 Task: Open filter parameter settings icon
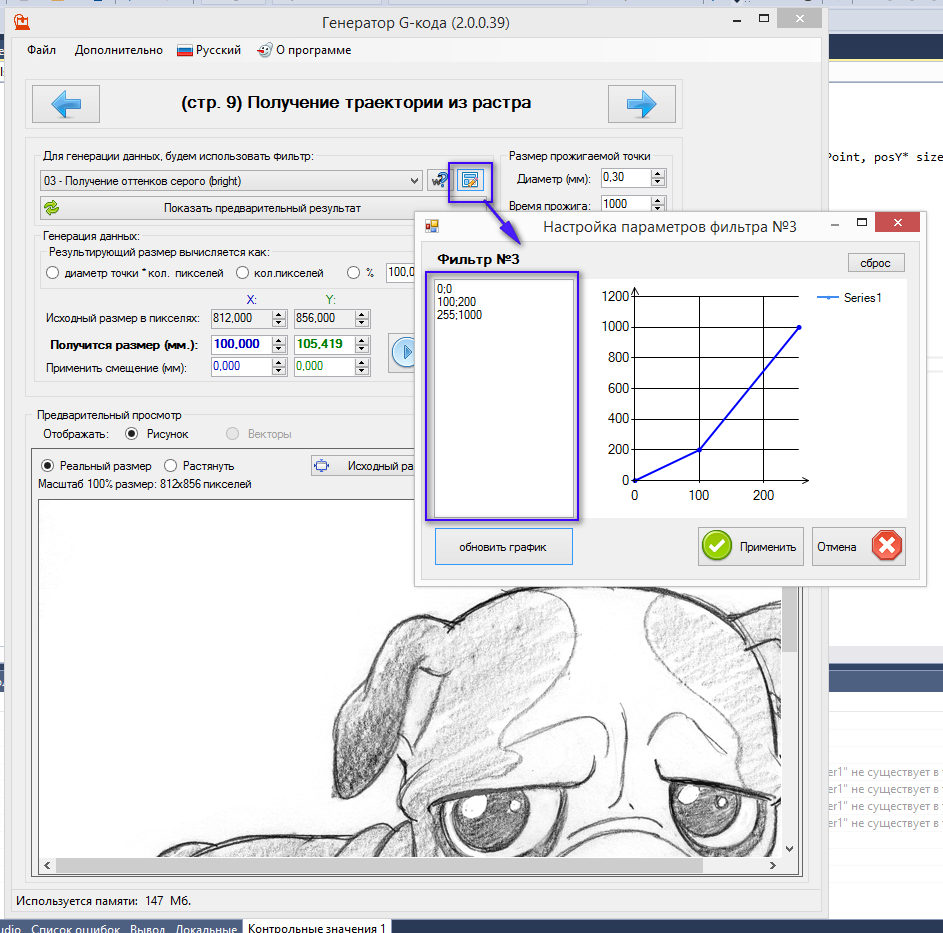pyautogui.click(x=470, y=180)
